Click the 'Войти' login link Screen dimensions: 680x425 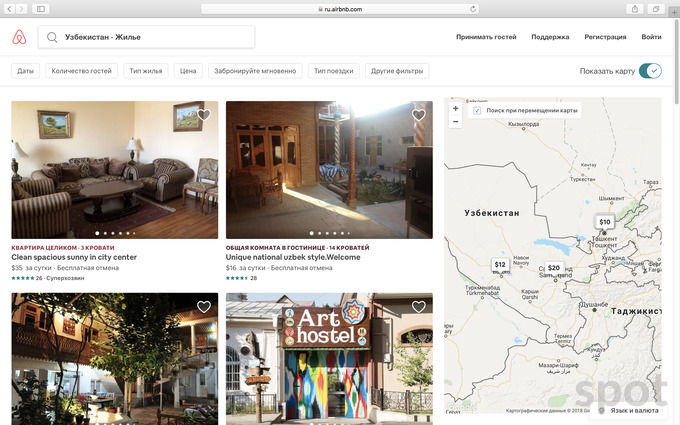coord(651,37)
